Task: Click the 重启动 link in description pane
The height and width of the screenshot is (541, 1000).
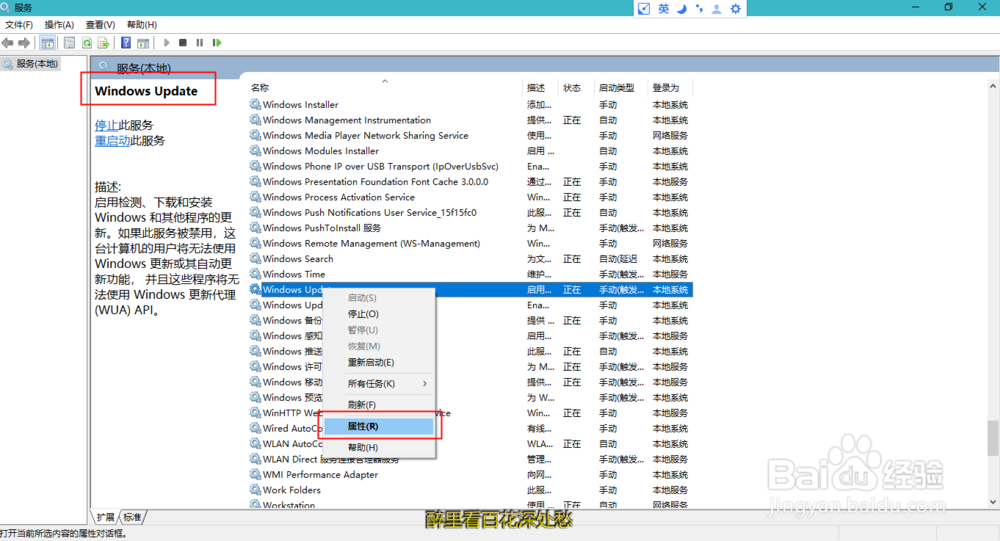Action: coord(112,141)
